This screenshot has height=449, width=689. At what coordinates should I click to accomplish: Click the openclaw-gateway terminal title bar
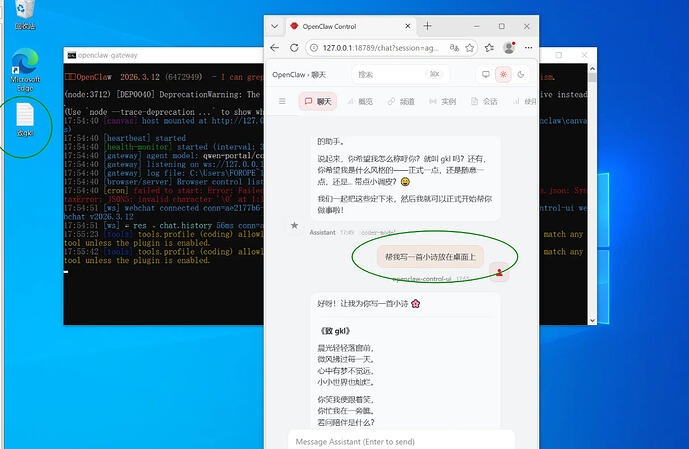tap(165, 55)
